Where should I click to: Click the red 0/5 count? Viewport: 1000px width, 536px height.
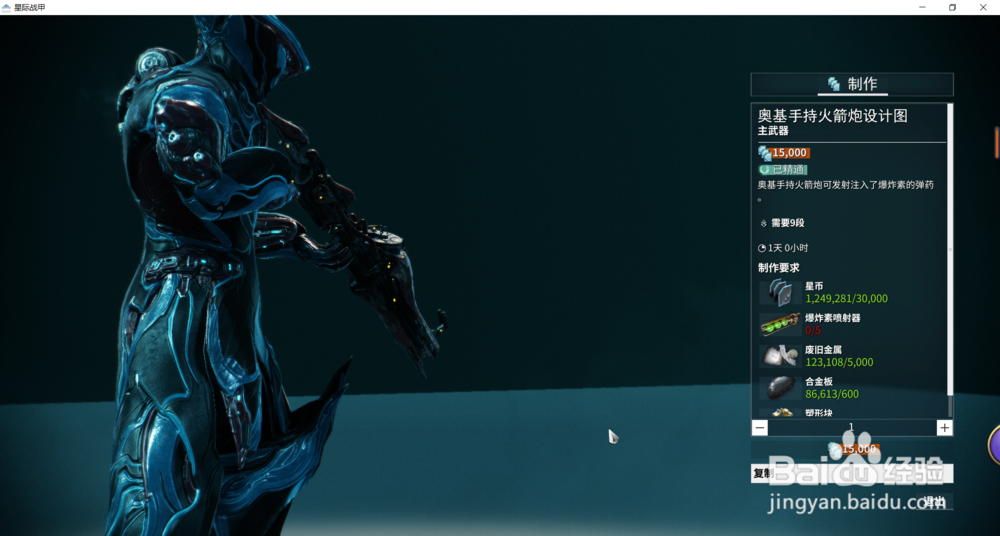[813, 331]
